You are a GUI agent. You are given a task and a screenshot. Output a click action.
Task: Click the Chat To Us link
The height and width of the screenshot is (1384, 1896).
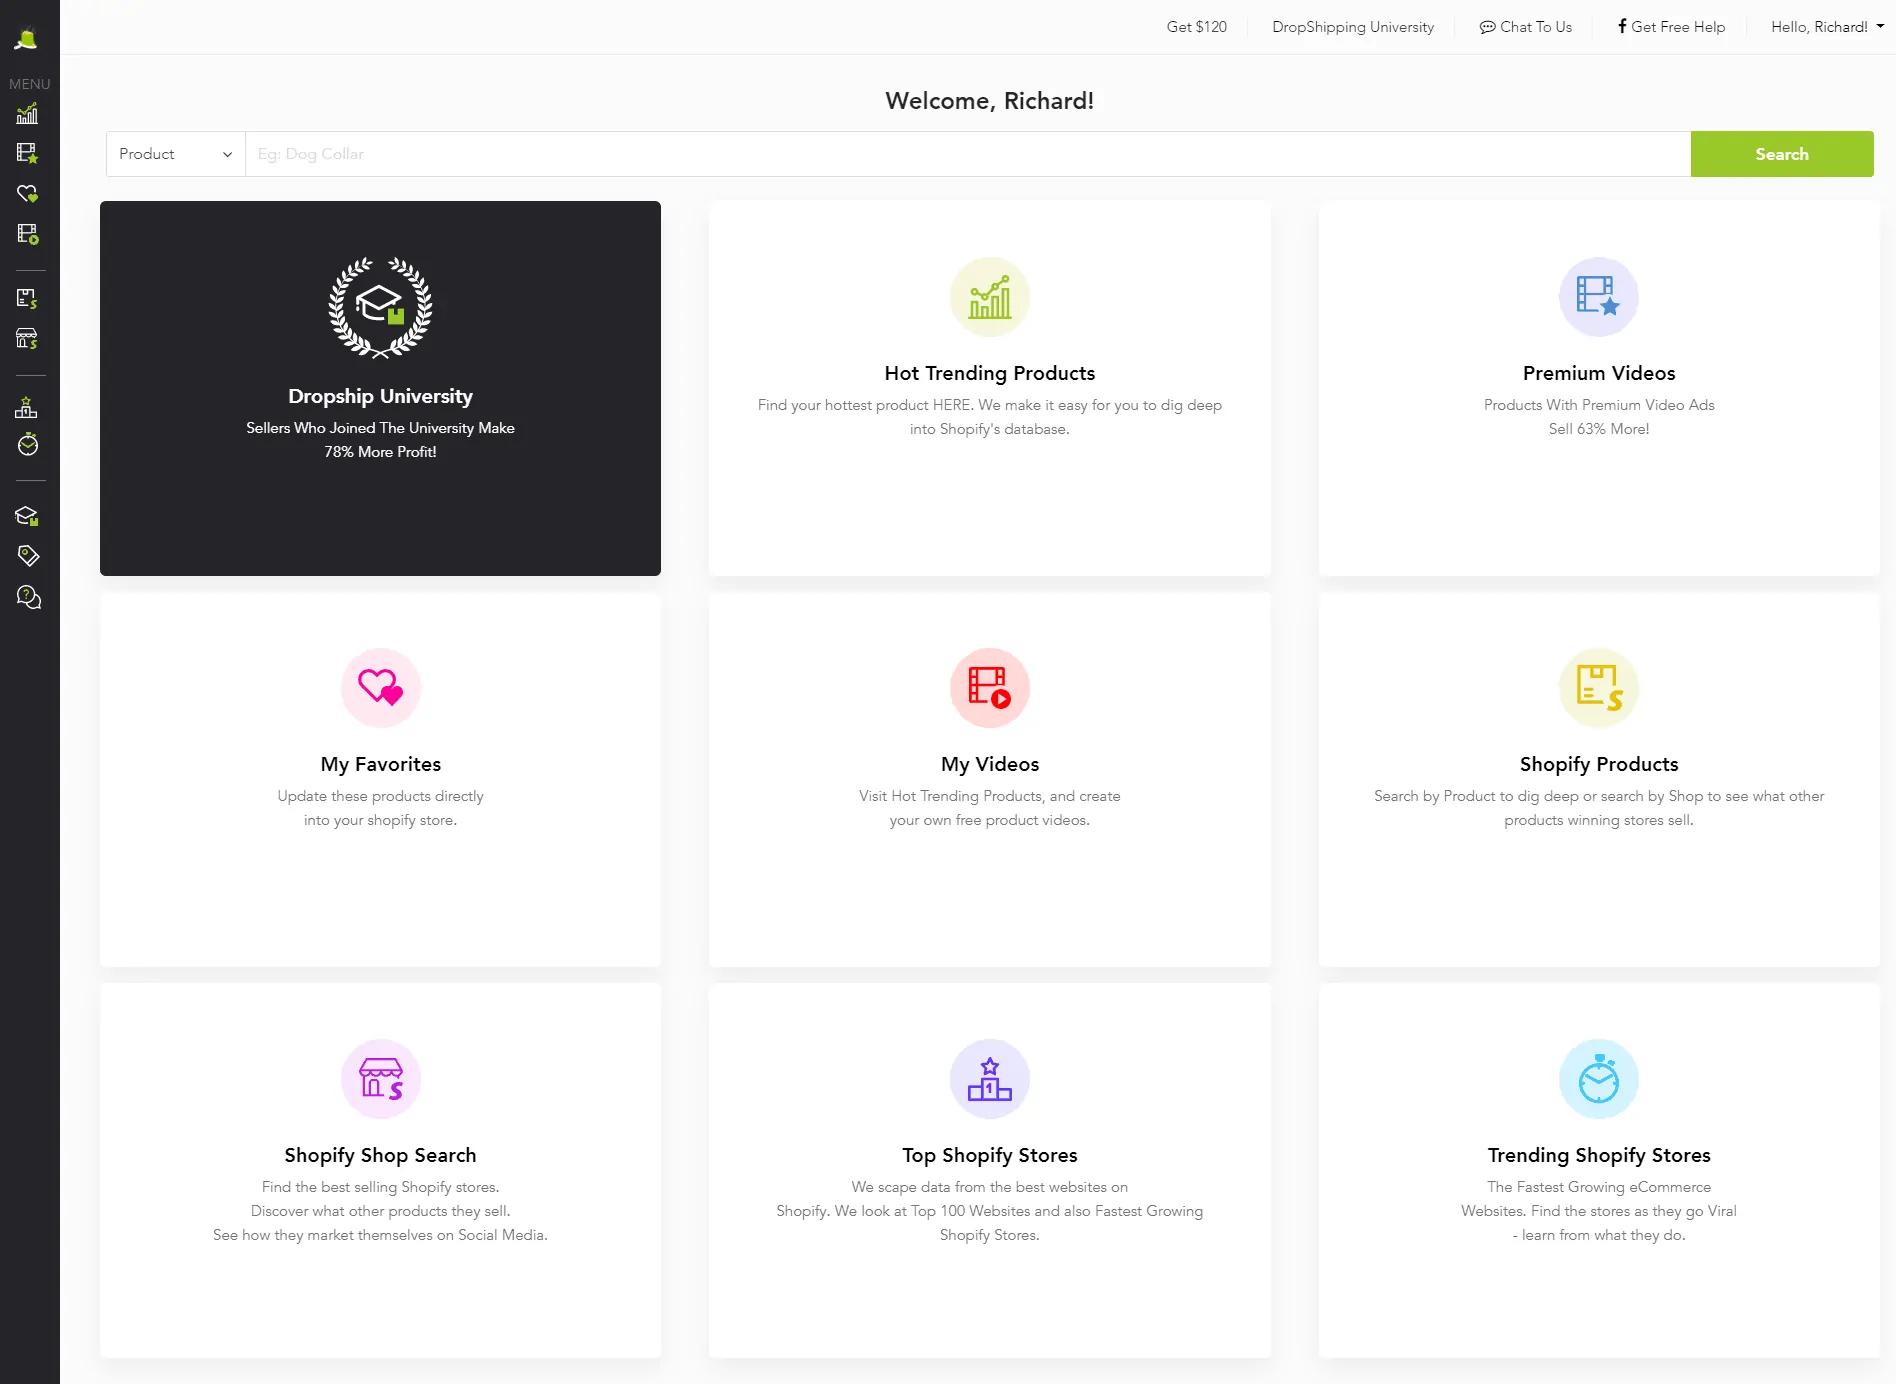[1525, 27]
